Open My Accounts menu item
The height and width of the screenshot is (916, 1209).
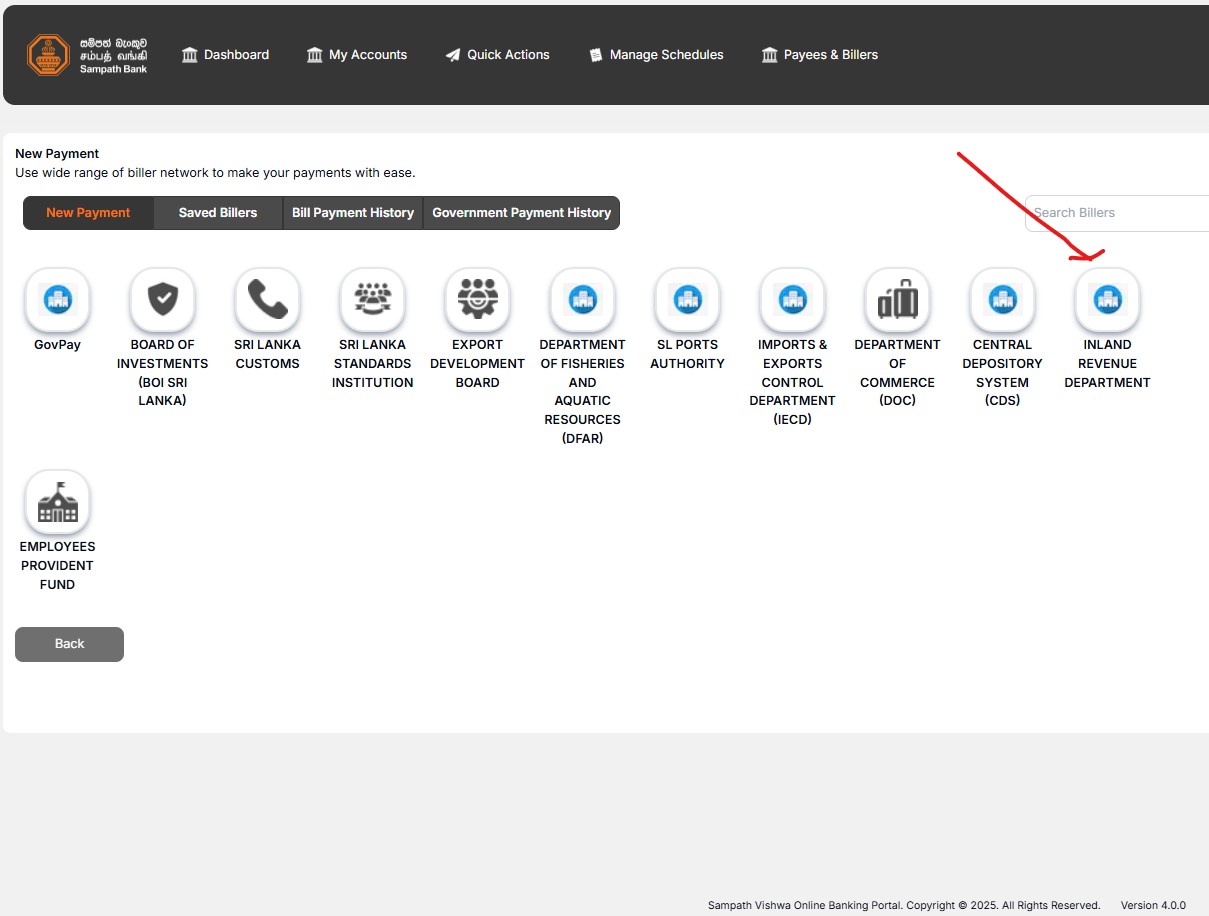pyautogui.click(x=357, y=55)
